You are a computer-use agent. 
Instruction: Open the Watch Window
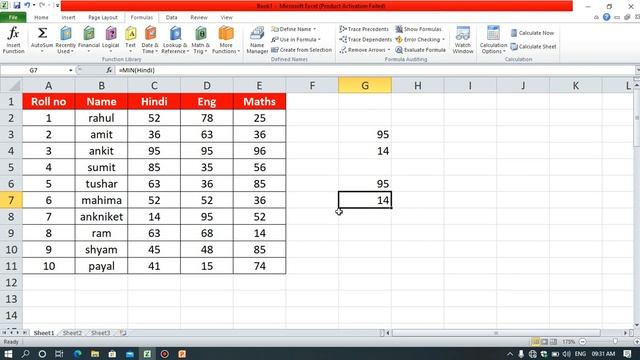click(x=462, y=40)
